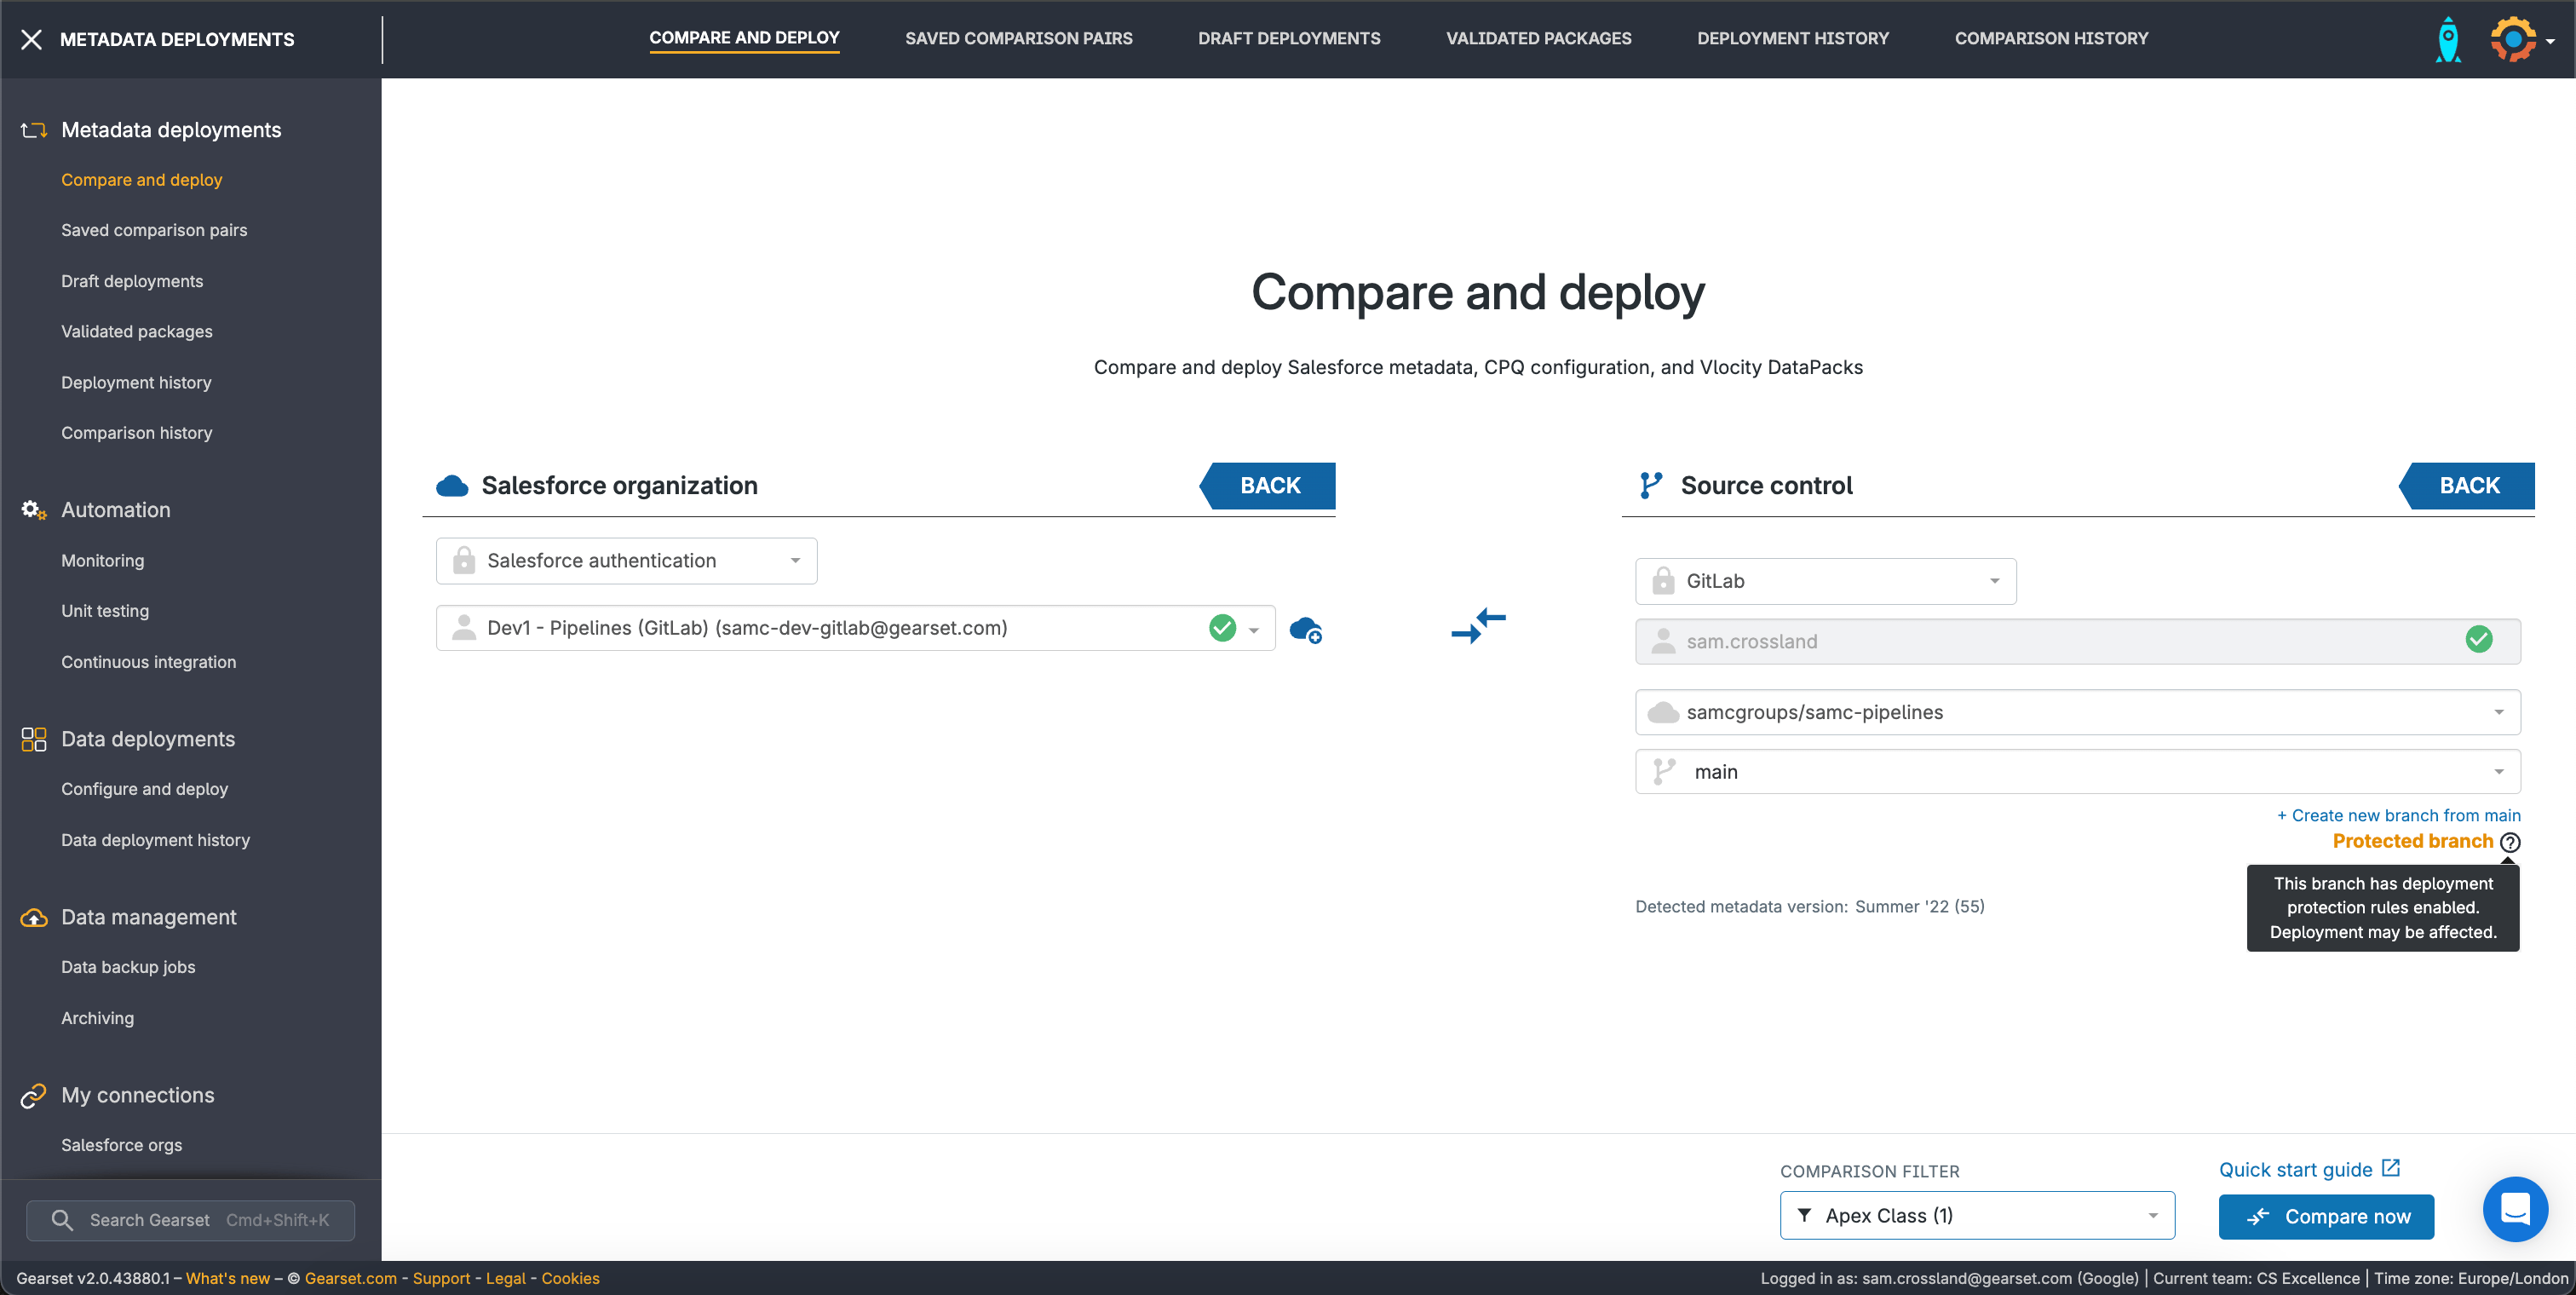Open the chat support bubble icon
This screenshot has width=2576, height=1295.
pos(2514,1208)
